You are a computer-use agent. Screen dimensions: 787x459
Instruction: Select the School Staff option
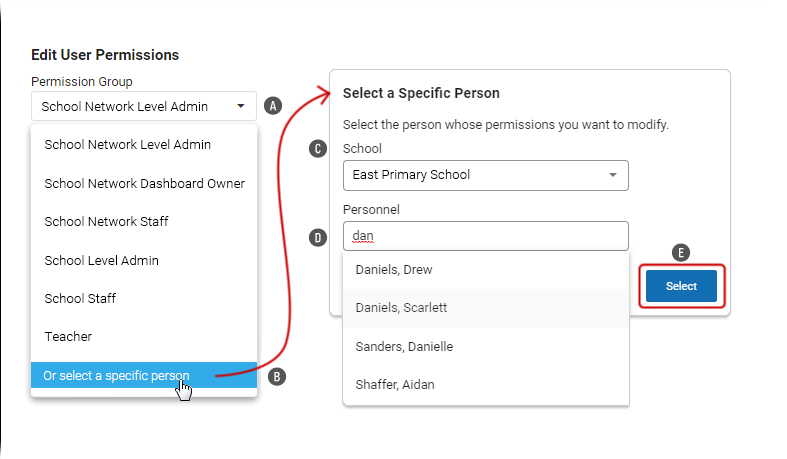point(144,298)
